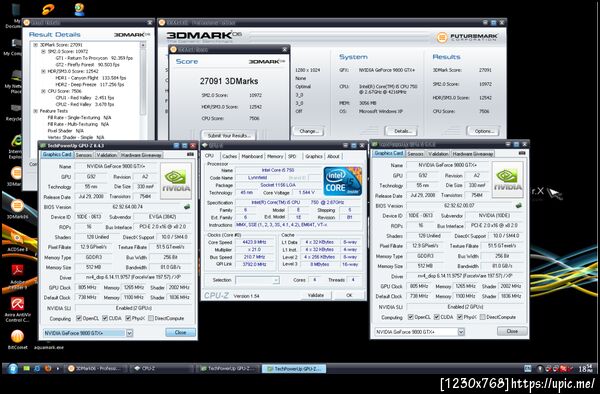The image size is (600, 394).
Task: Open the My Documents desktop icon
Action: pos(15,15)
